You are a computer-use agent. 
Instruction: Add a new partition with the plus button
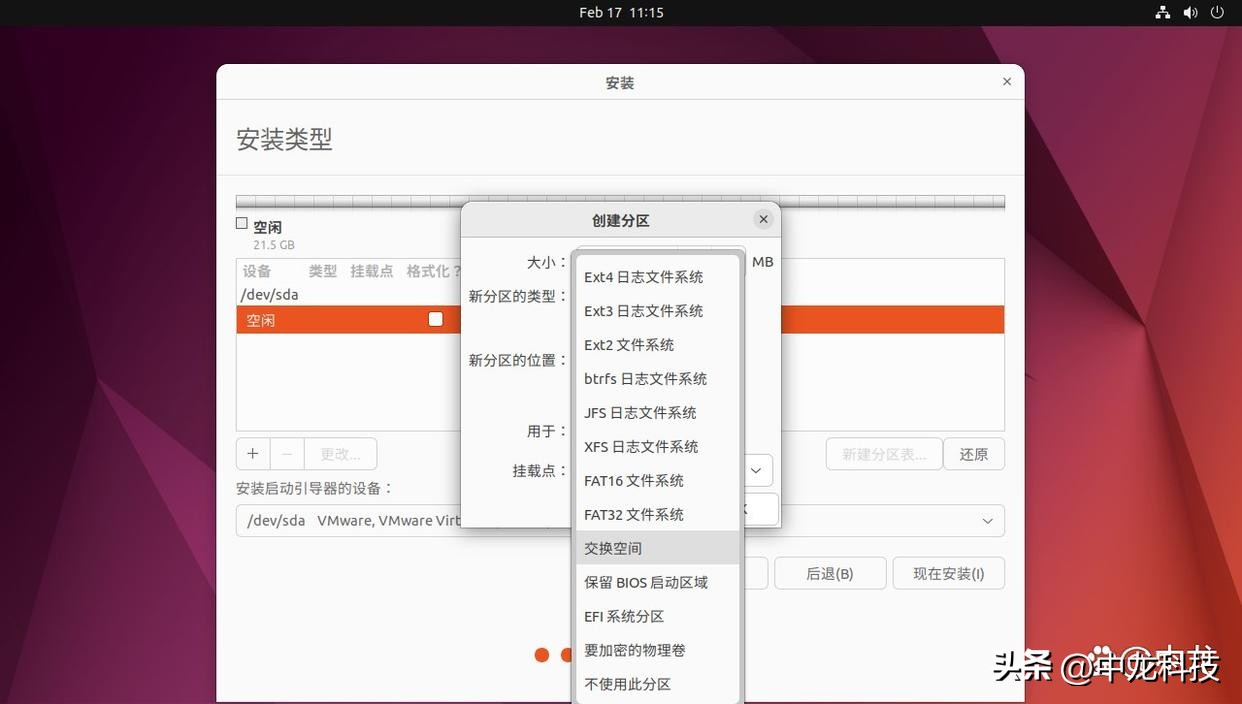pyautogui.click(x=252, y=453)
